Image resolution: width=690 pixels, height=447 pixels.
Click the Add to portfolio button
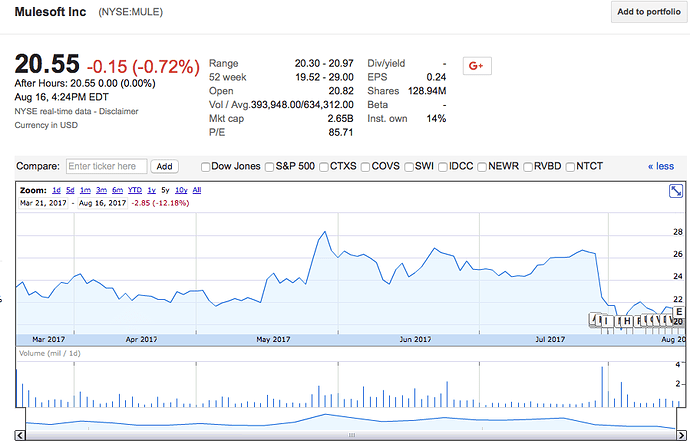point(649,12)
